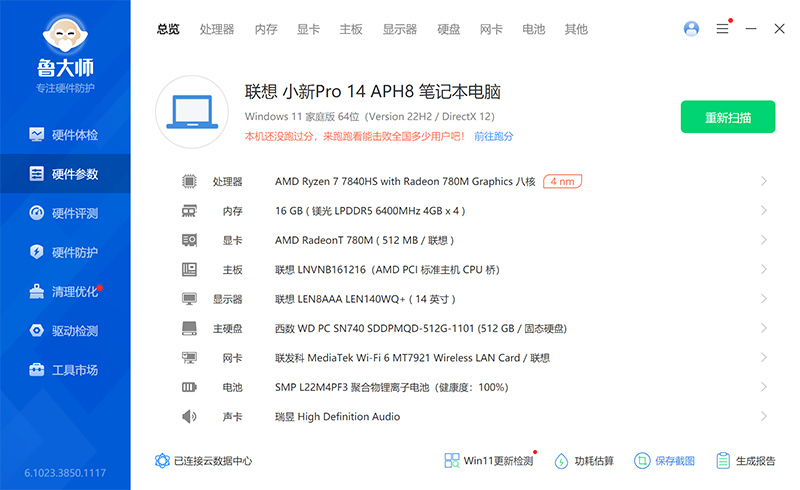Image resolution: width=800 pixels, height=490 pixels.
Task: Click the 硬件体检 sidebar icon
Action: tap(36, 135)
